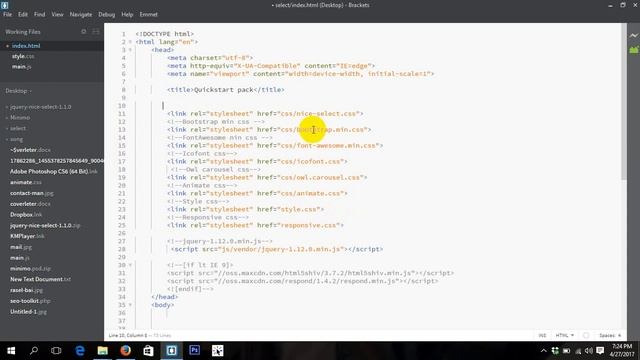640x360 pixels.
Task: Click the Brackets app icon in the title bar
Action: (x=4, y=5)
